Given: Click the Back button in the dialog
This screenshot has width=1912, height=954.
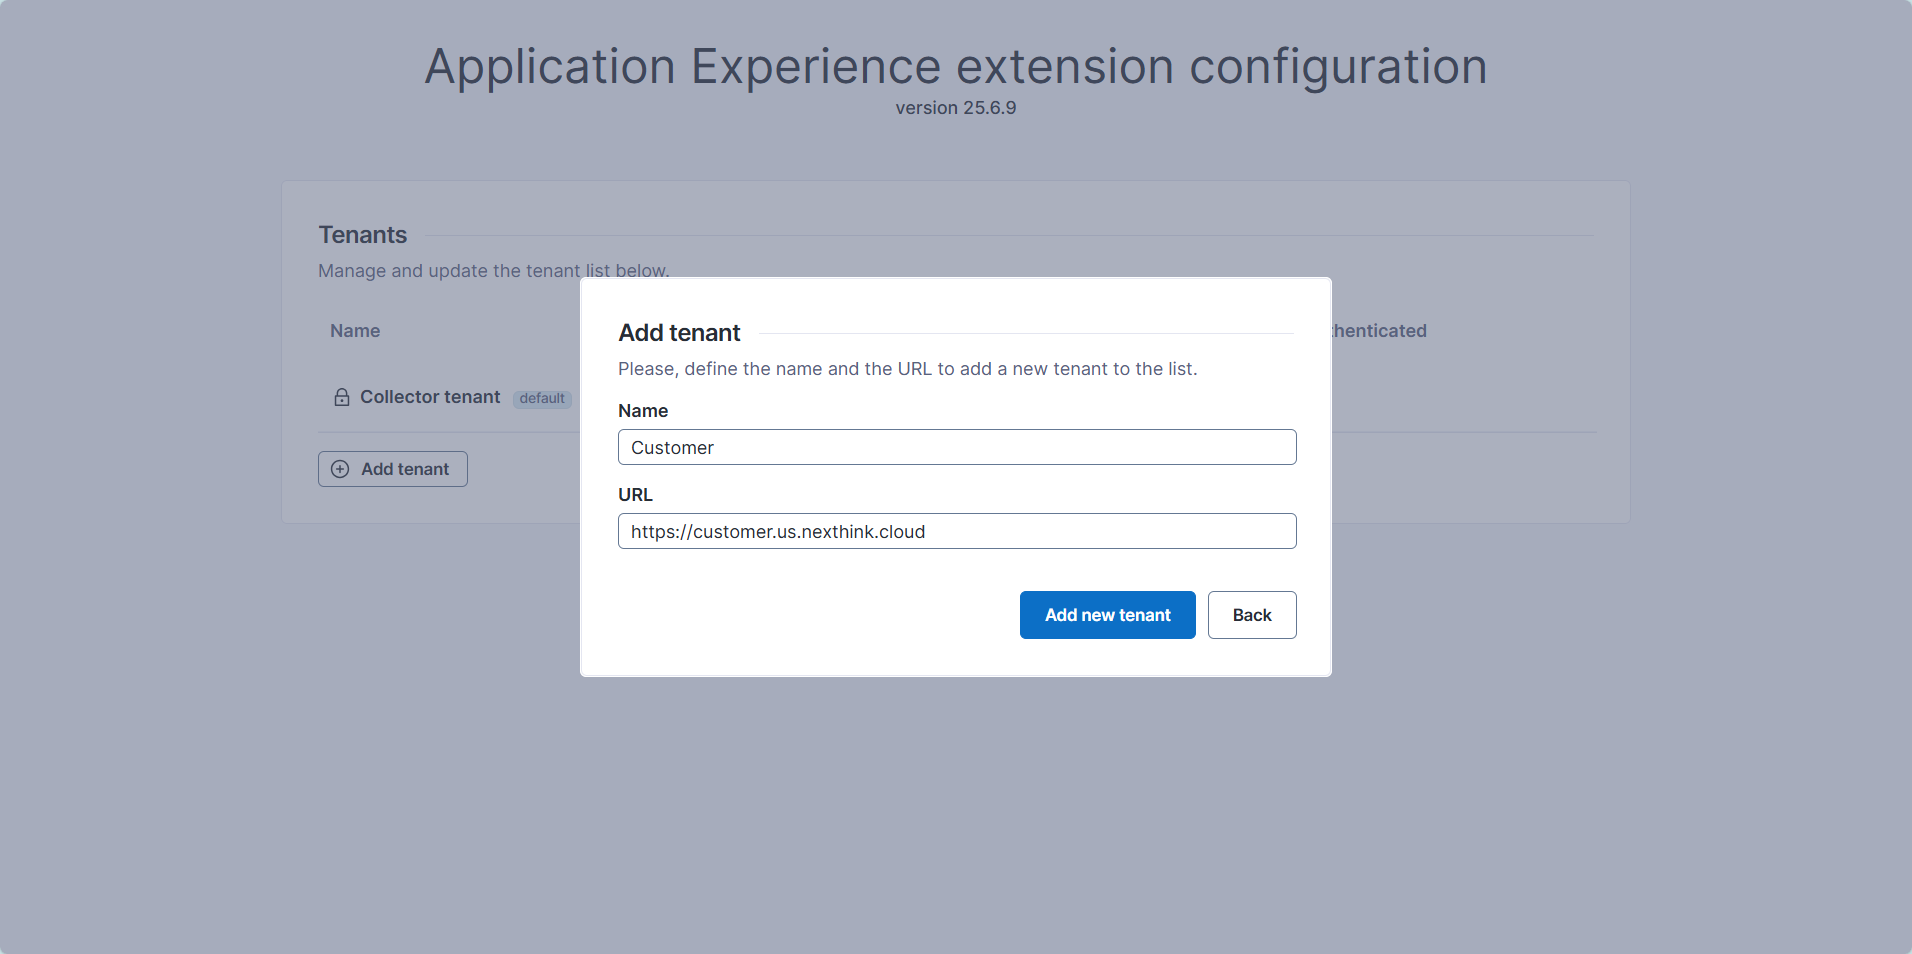Looking at the screenshot, I should click(1251, 615).
